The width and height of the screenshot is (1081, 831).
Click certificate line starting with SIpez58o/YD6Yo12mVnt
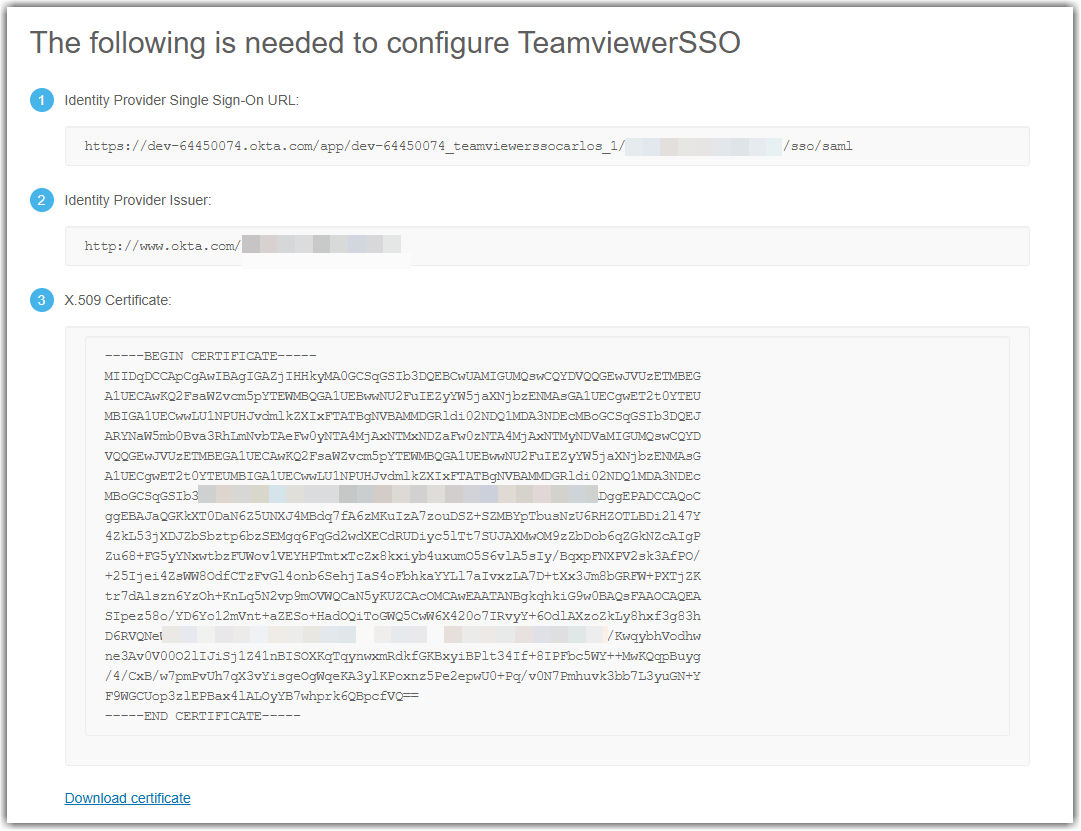pyautogui.click(x=403, y=616)
